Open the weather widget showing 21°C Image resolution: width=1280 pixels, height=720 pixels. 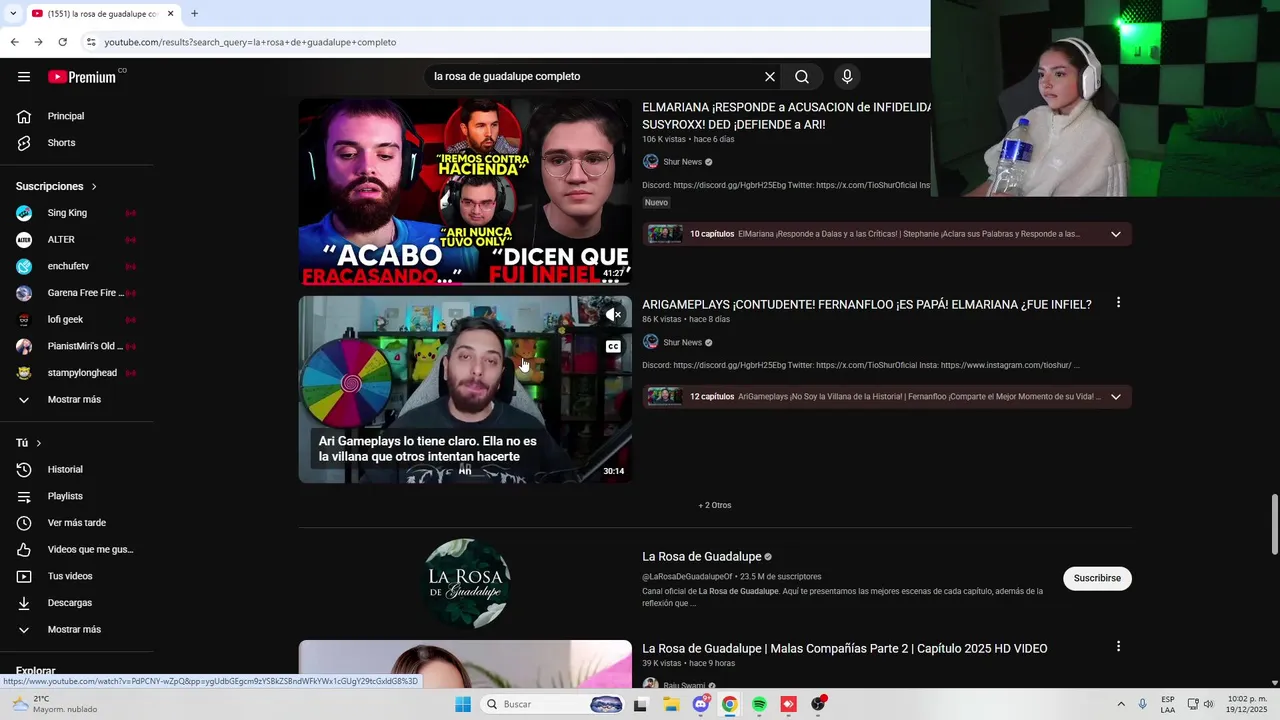click(55, 704)
